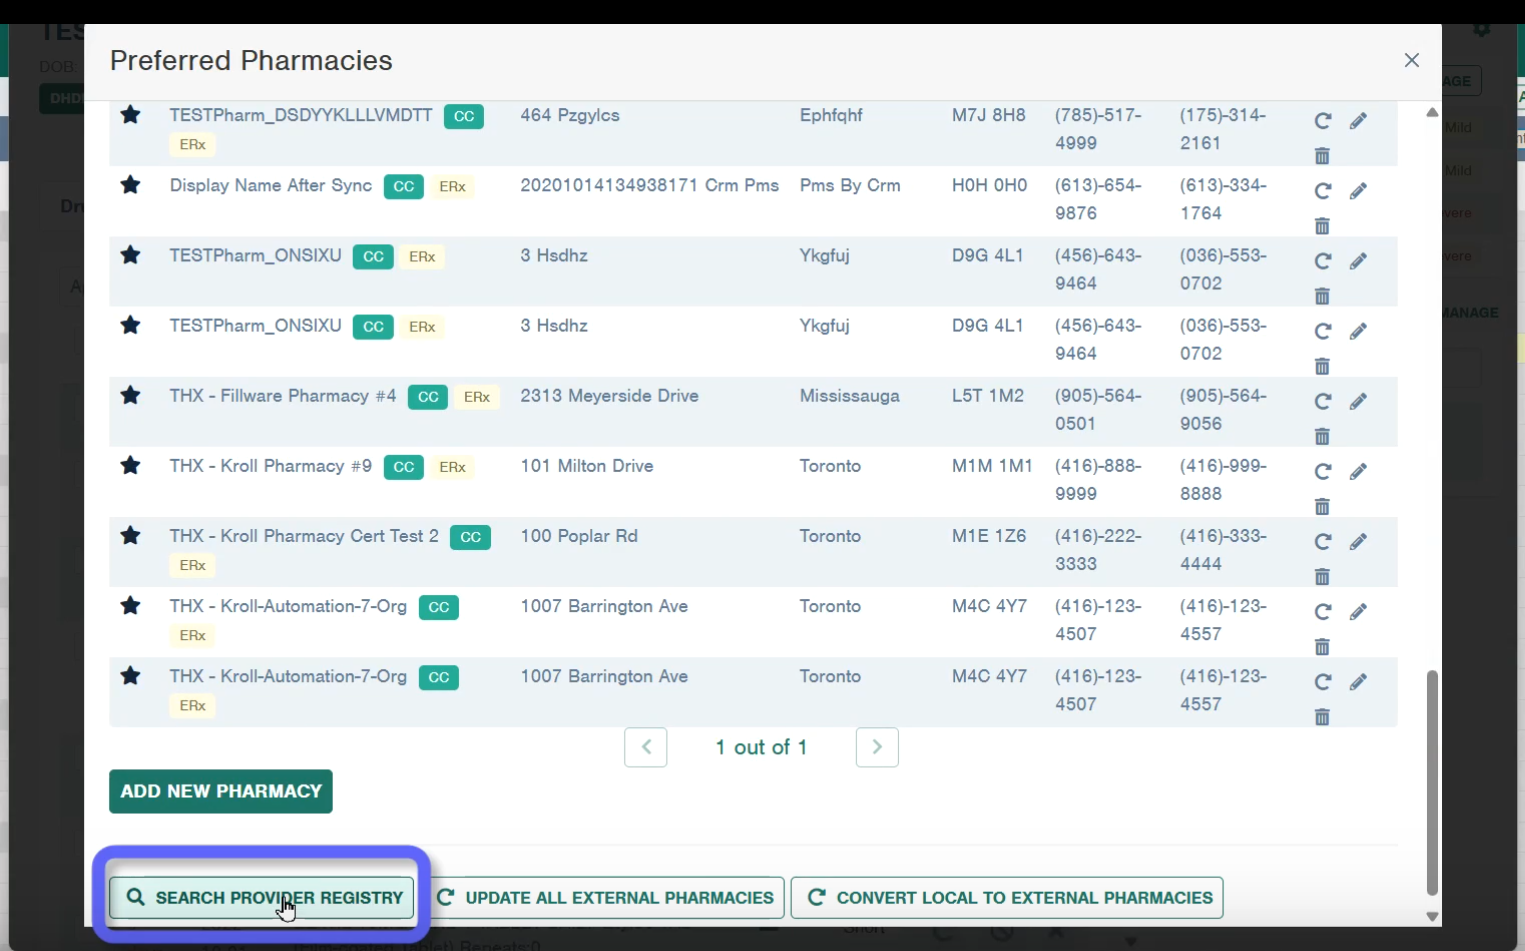Image resolution: width=1525 pixels, height=951 pixels.
Task: Click postal code H0H 0H0
Action: click(990, 186)
